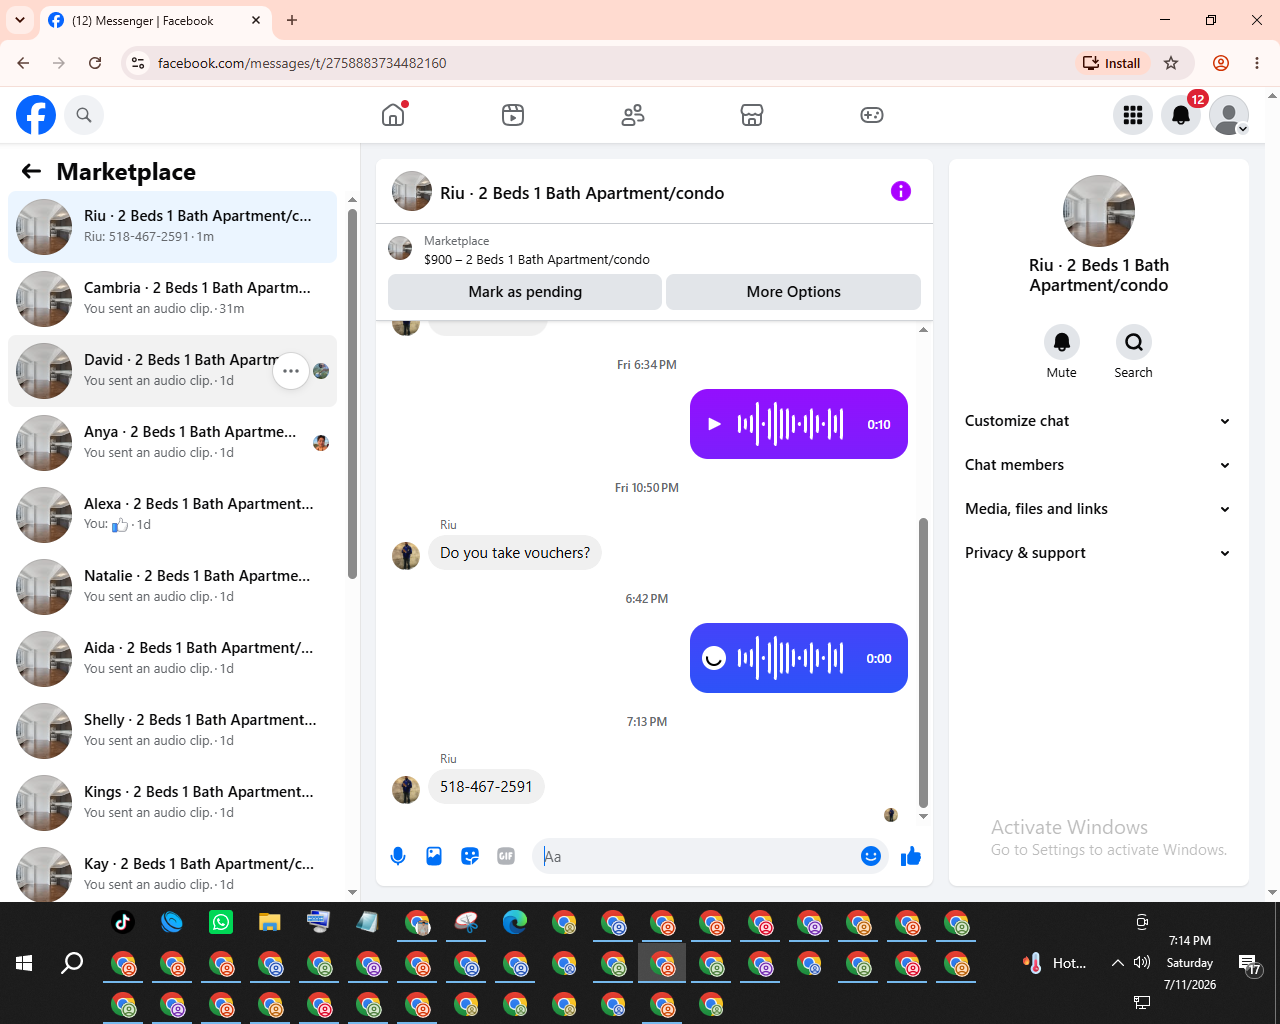The image size is (1280, 1024).
Task: Open Kings conversation in chat list
Action: 173,803
